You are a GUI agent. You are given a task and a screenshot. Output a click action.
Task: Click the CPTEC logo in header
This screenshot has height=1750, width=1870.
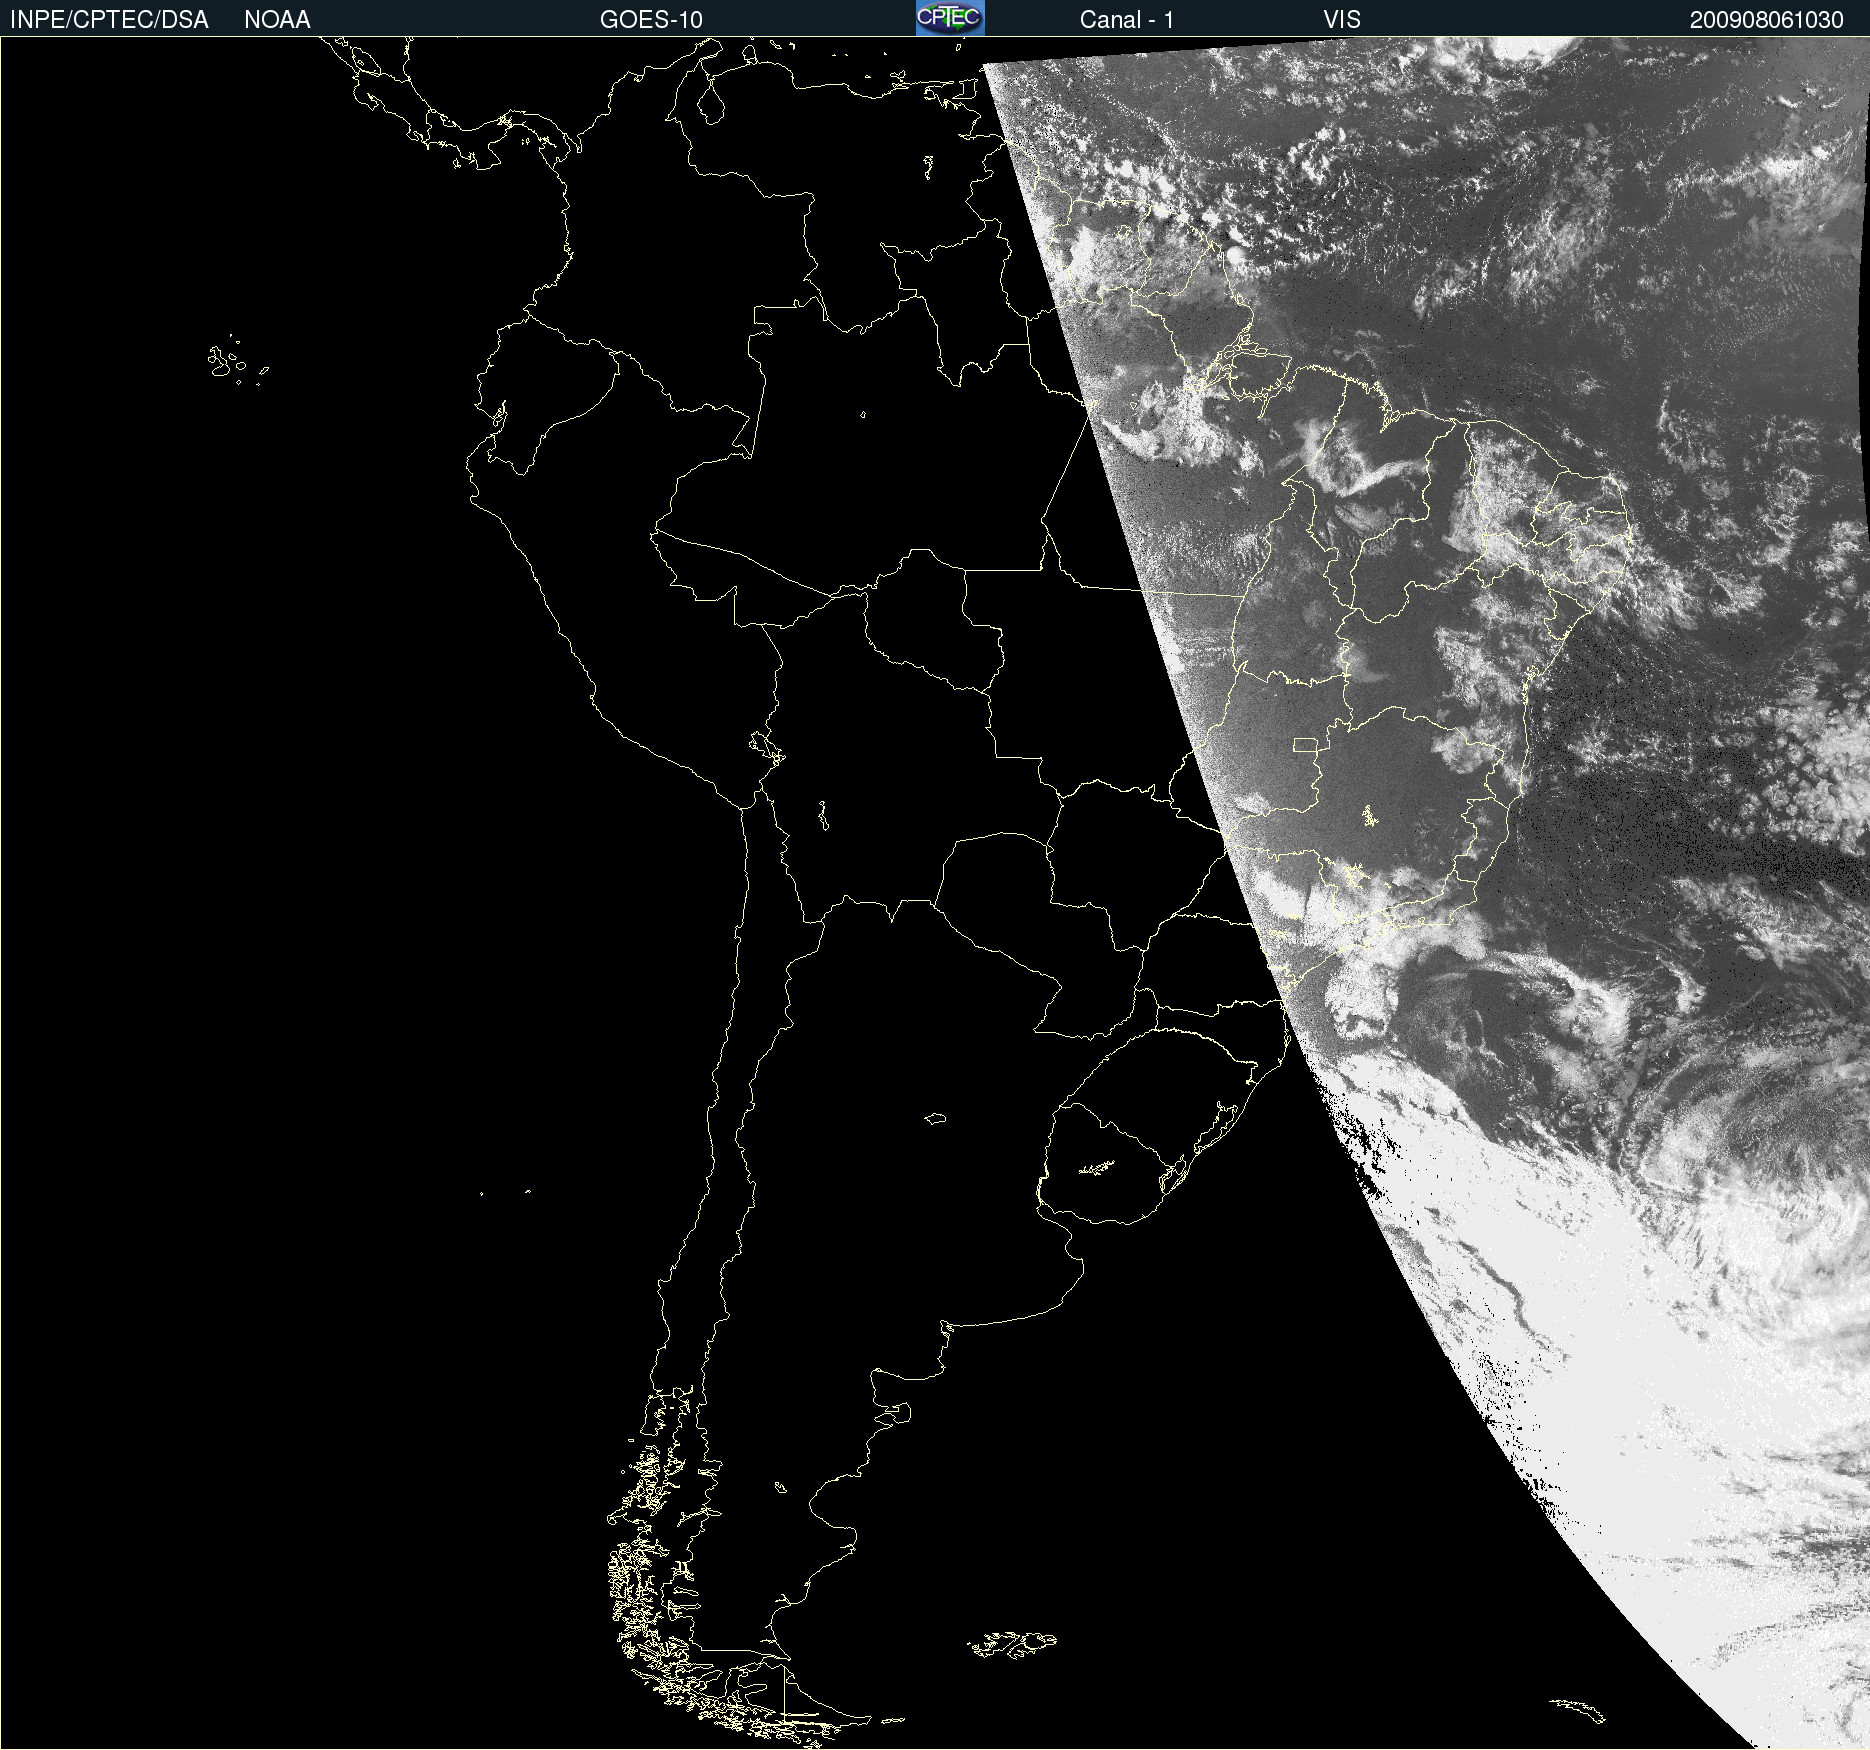coord(950,18)
